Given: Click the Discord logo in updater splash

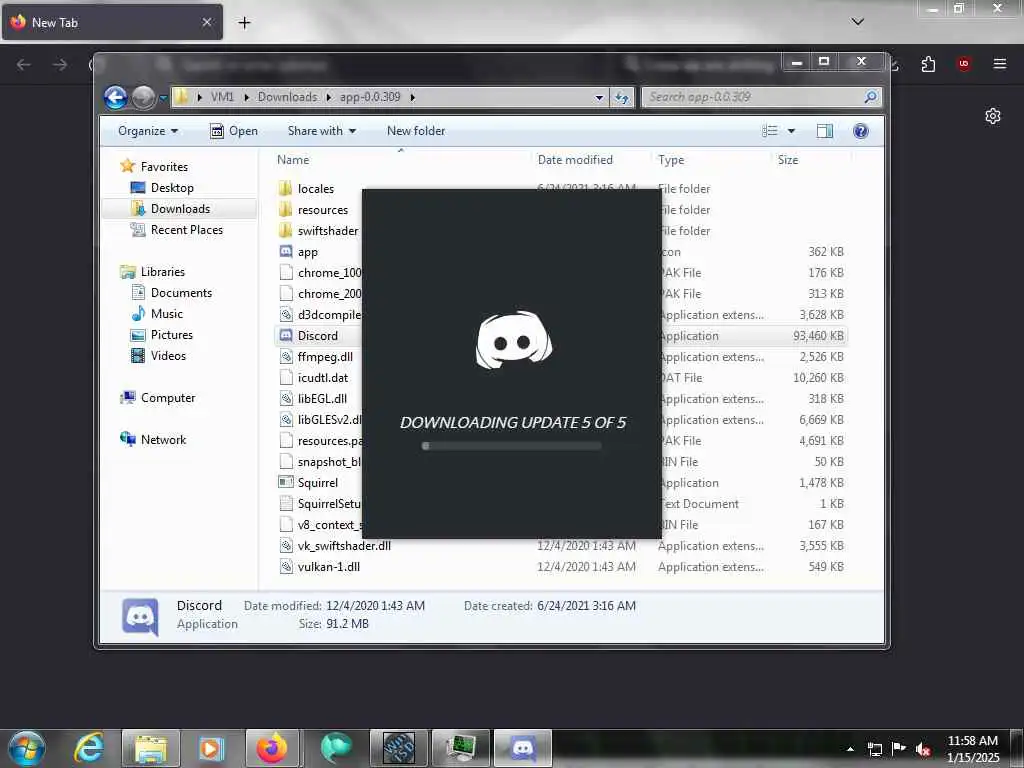Looking at the screenshot, I should click(x=514, y=340).
